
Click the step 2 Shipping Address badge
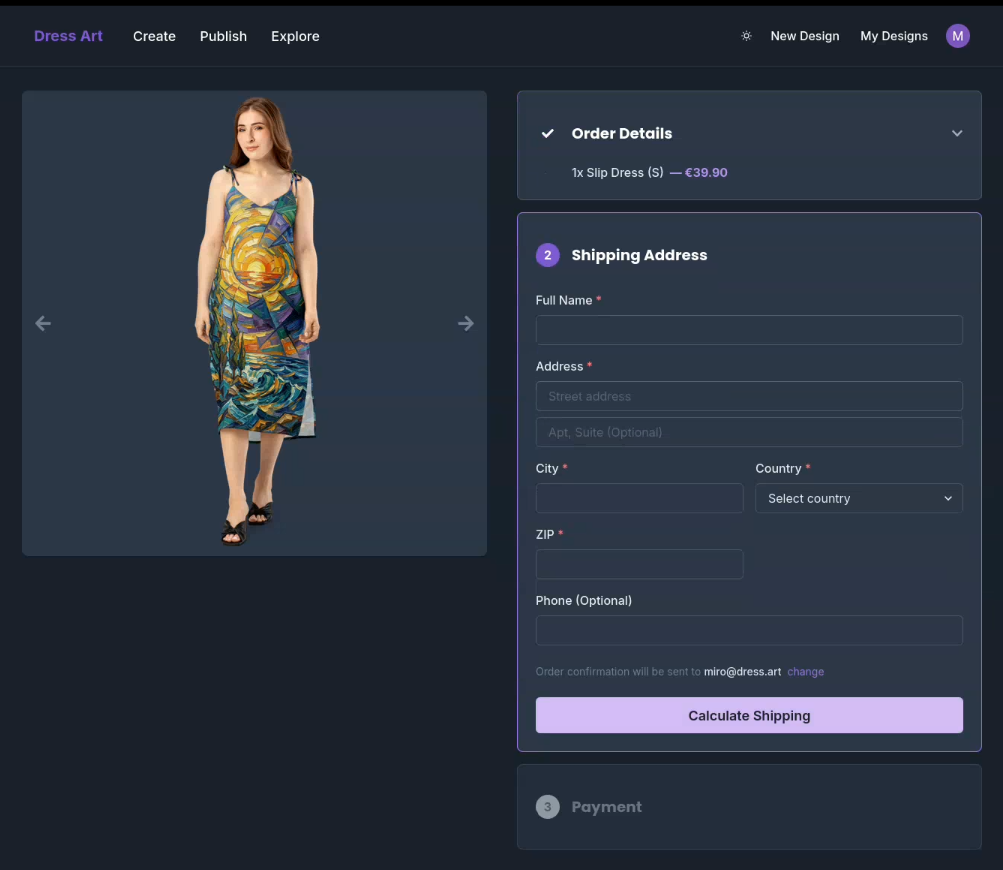click(547, 255)
